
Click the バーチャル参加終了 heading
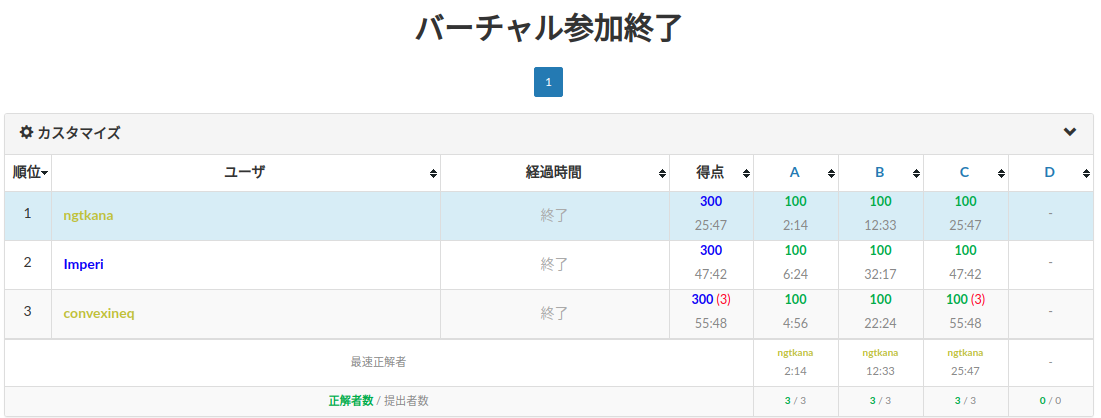coord(549,29)
